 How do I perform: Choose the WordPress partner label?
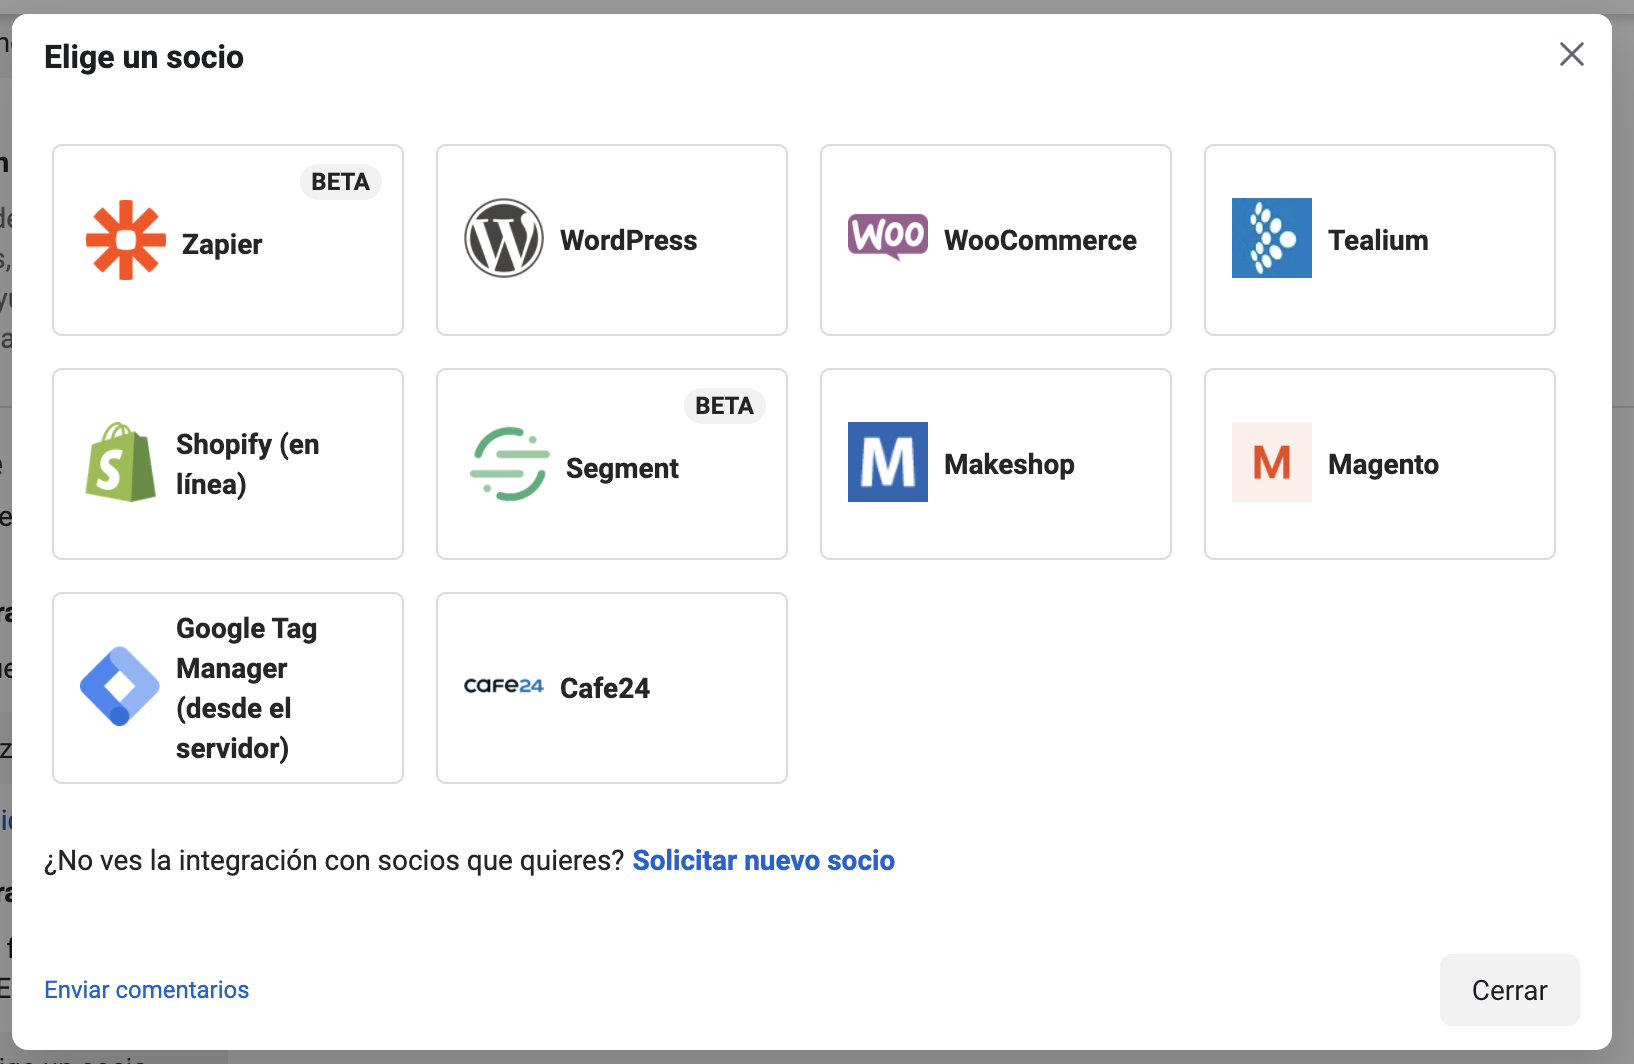point(629,240)
